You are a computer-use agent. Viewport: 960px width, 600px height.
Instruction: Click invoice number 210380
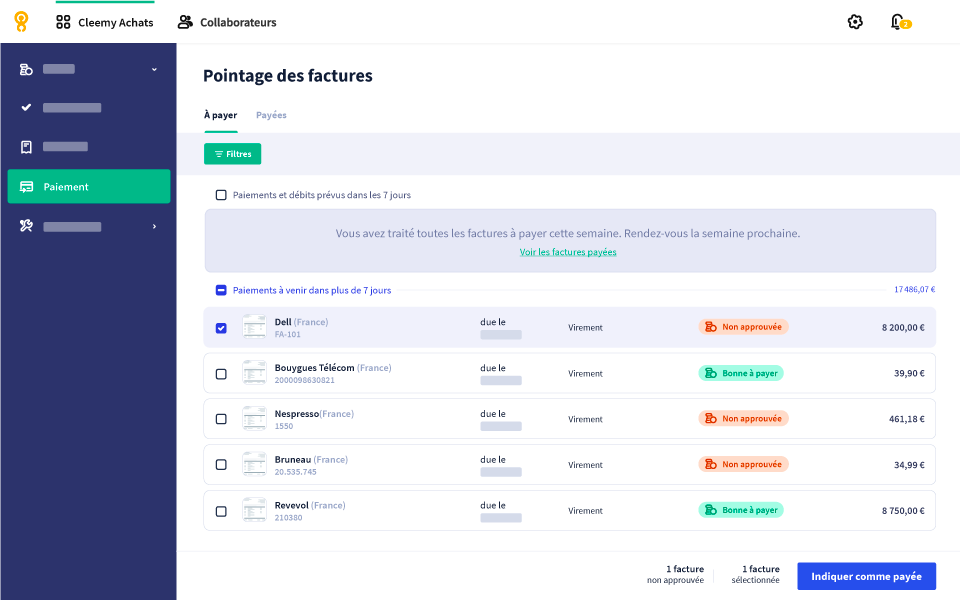point(288,518)
